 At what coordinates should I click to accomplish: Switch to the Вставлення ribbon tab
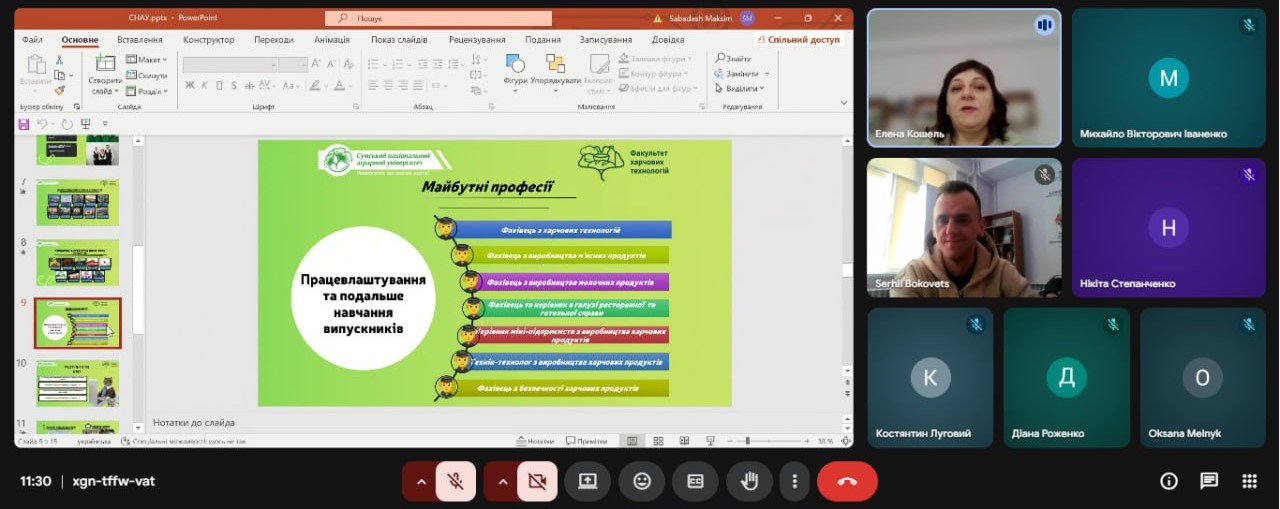click(x=140, y=40)
